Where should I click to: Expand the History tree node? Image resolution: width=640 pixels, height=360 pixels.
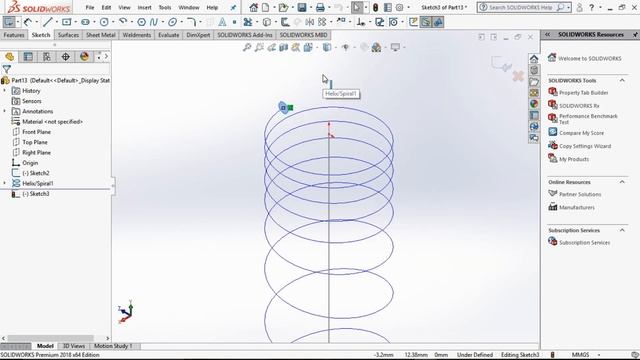(5, 91)
